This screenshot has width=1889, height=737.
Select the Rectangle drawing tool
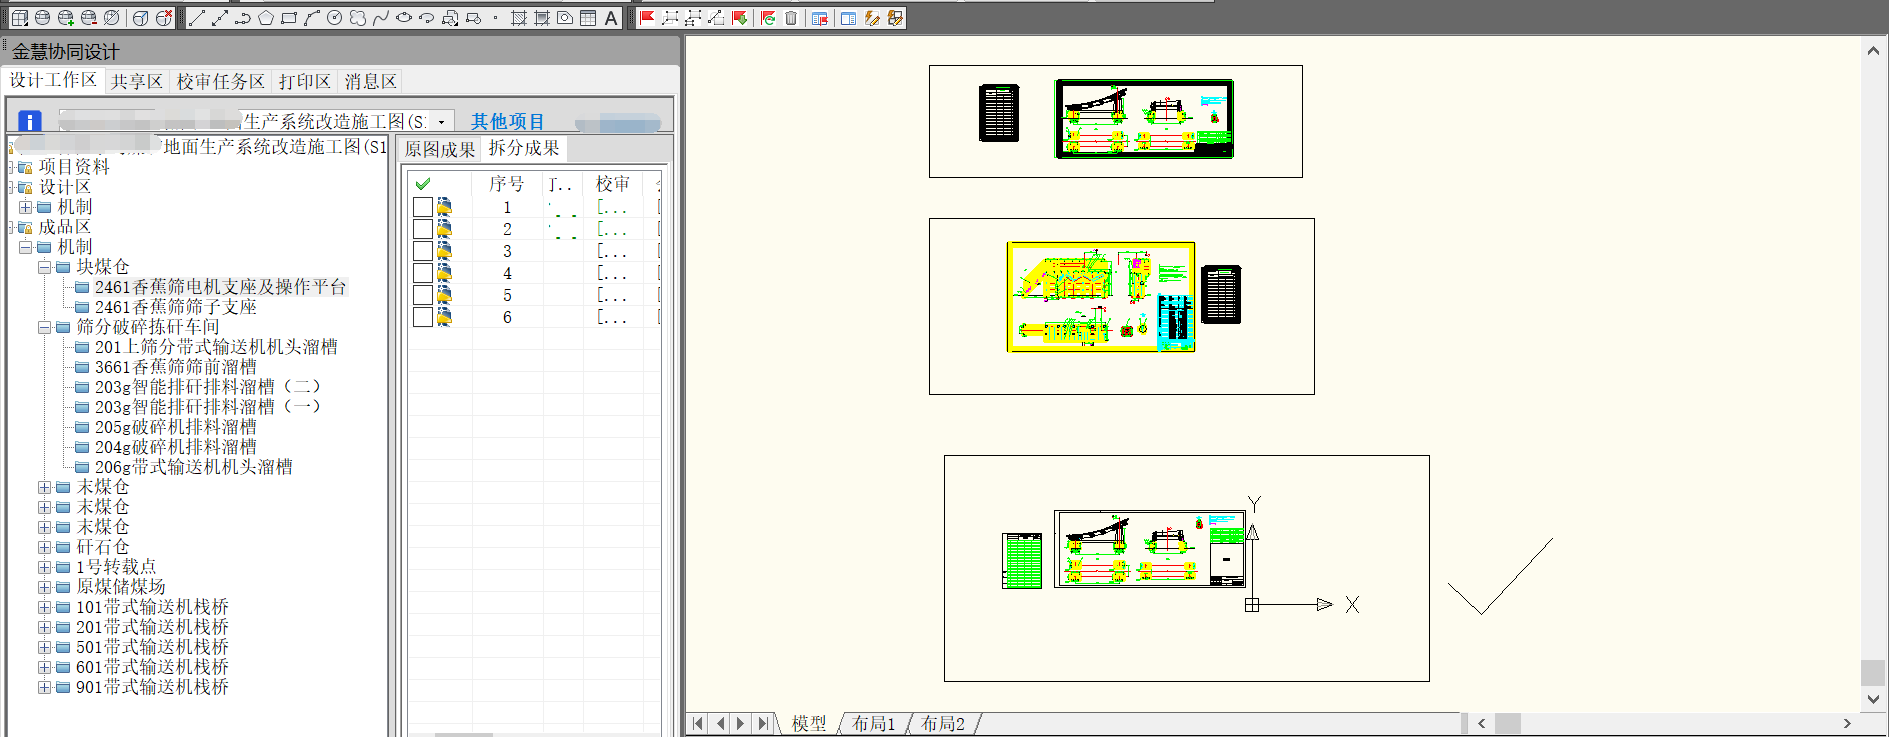tap(289, 18)
